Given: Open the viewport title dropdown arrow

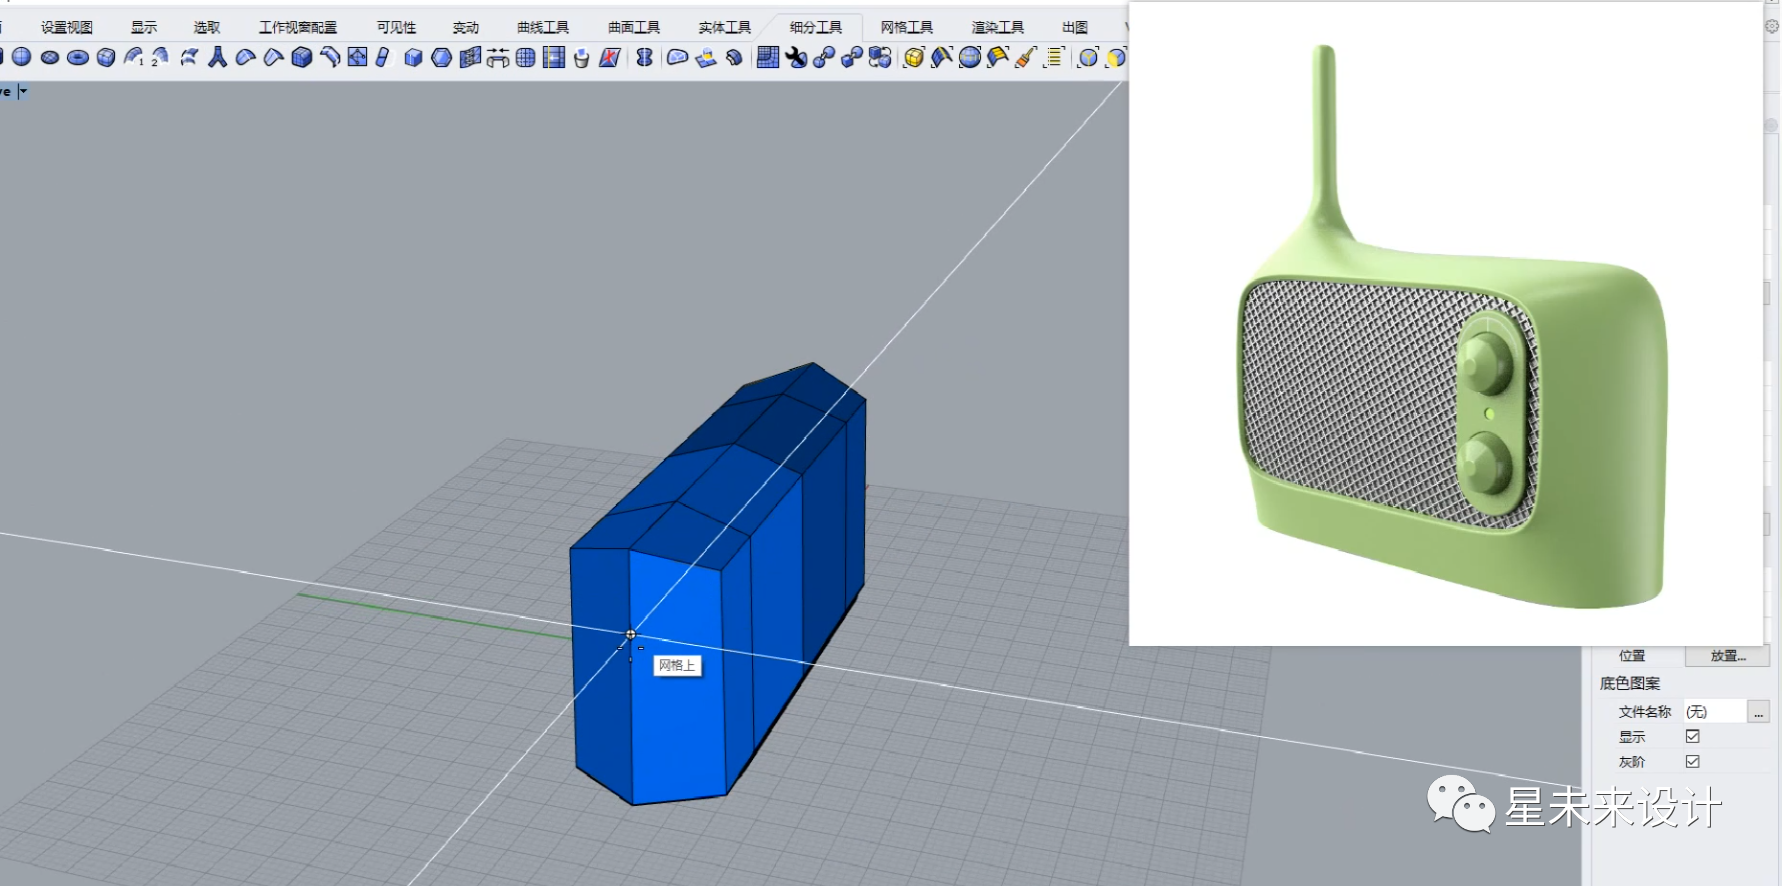Looking at the screenshot, I should [23, 91].
